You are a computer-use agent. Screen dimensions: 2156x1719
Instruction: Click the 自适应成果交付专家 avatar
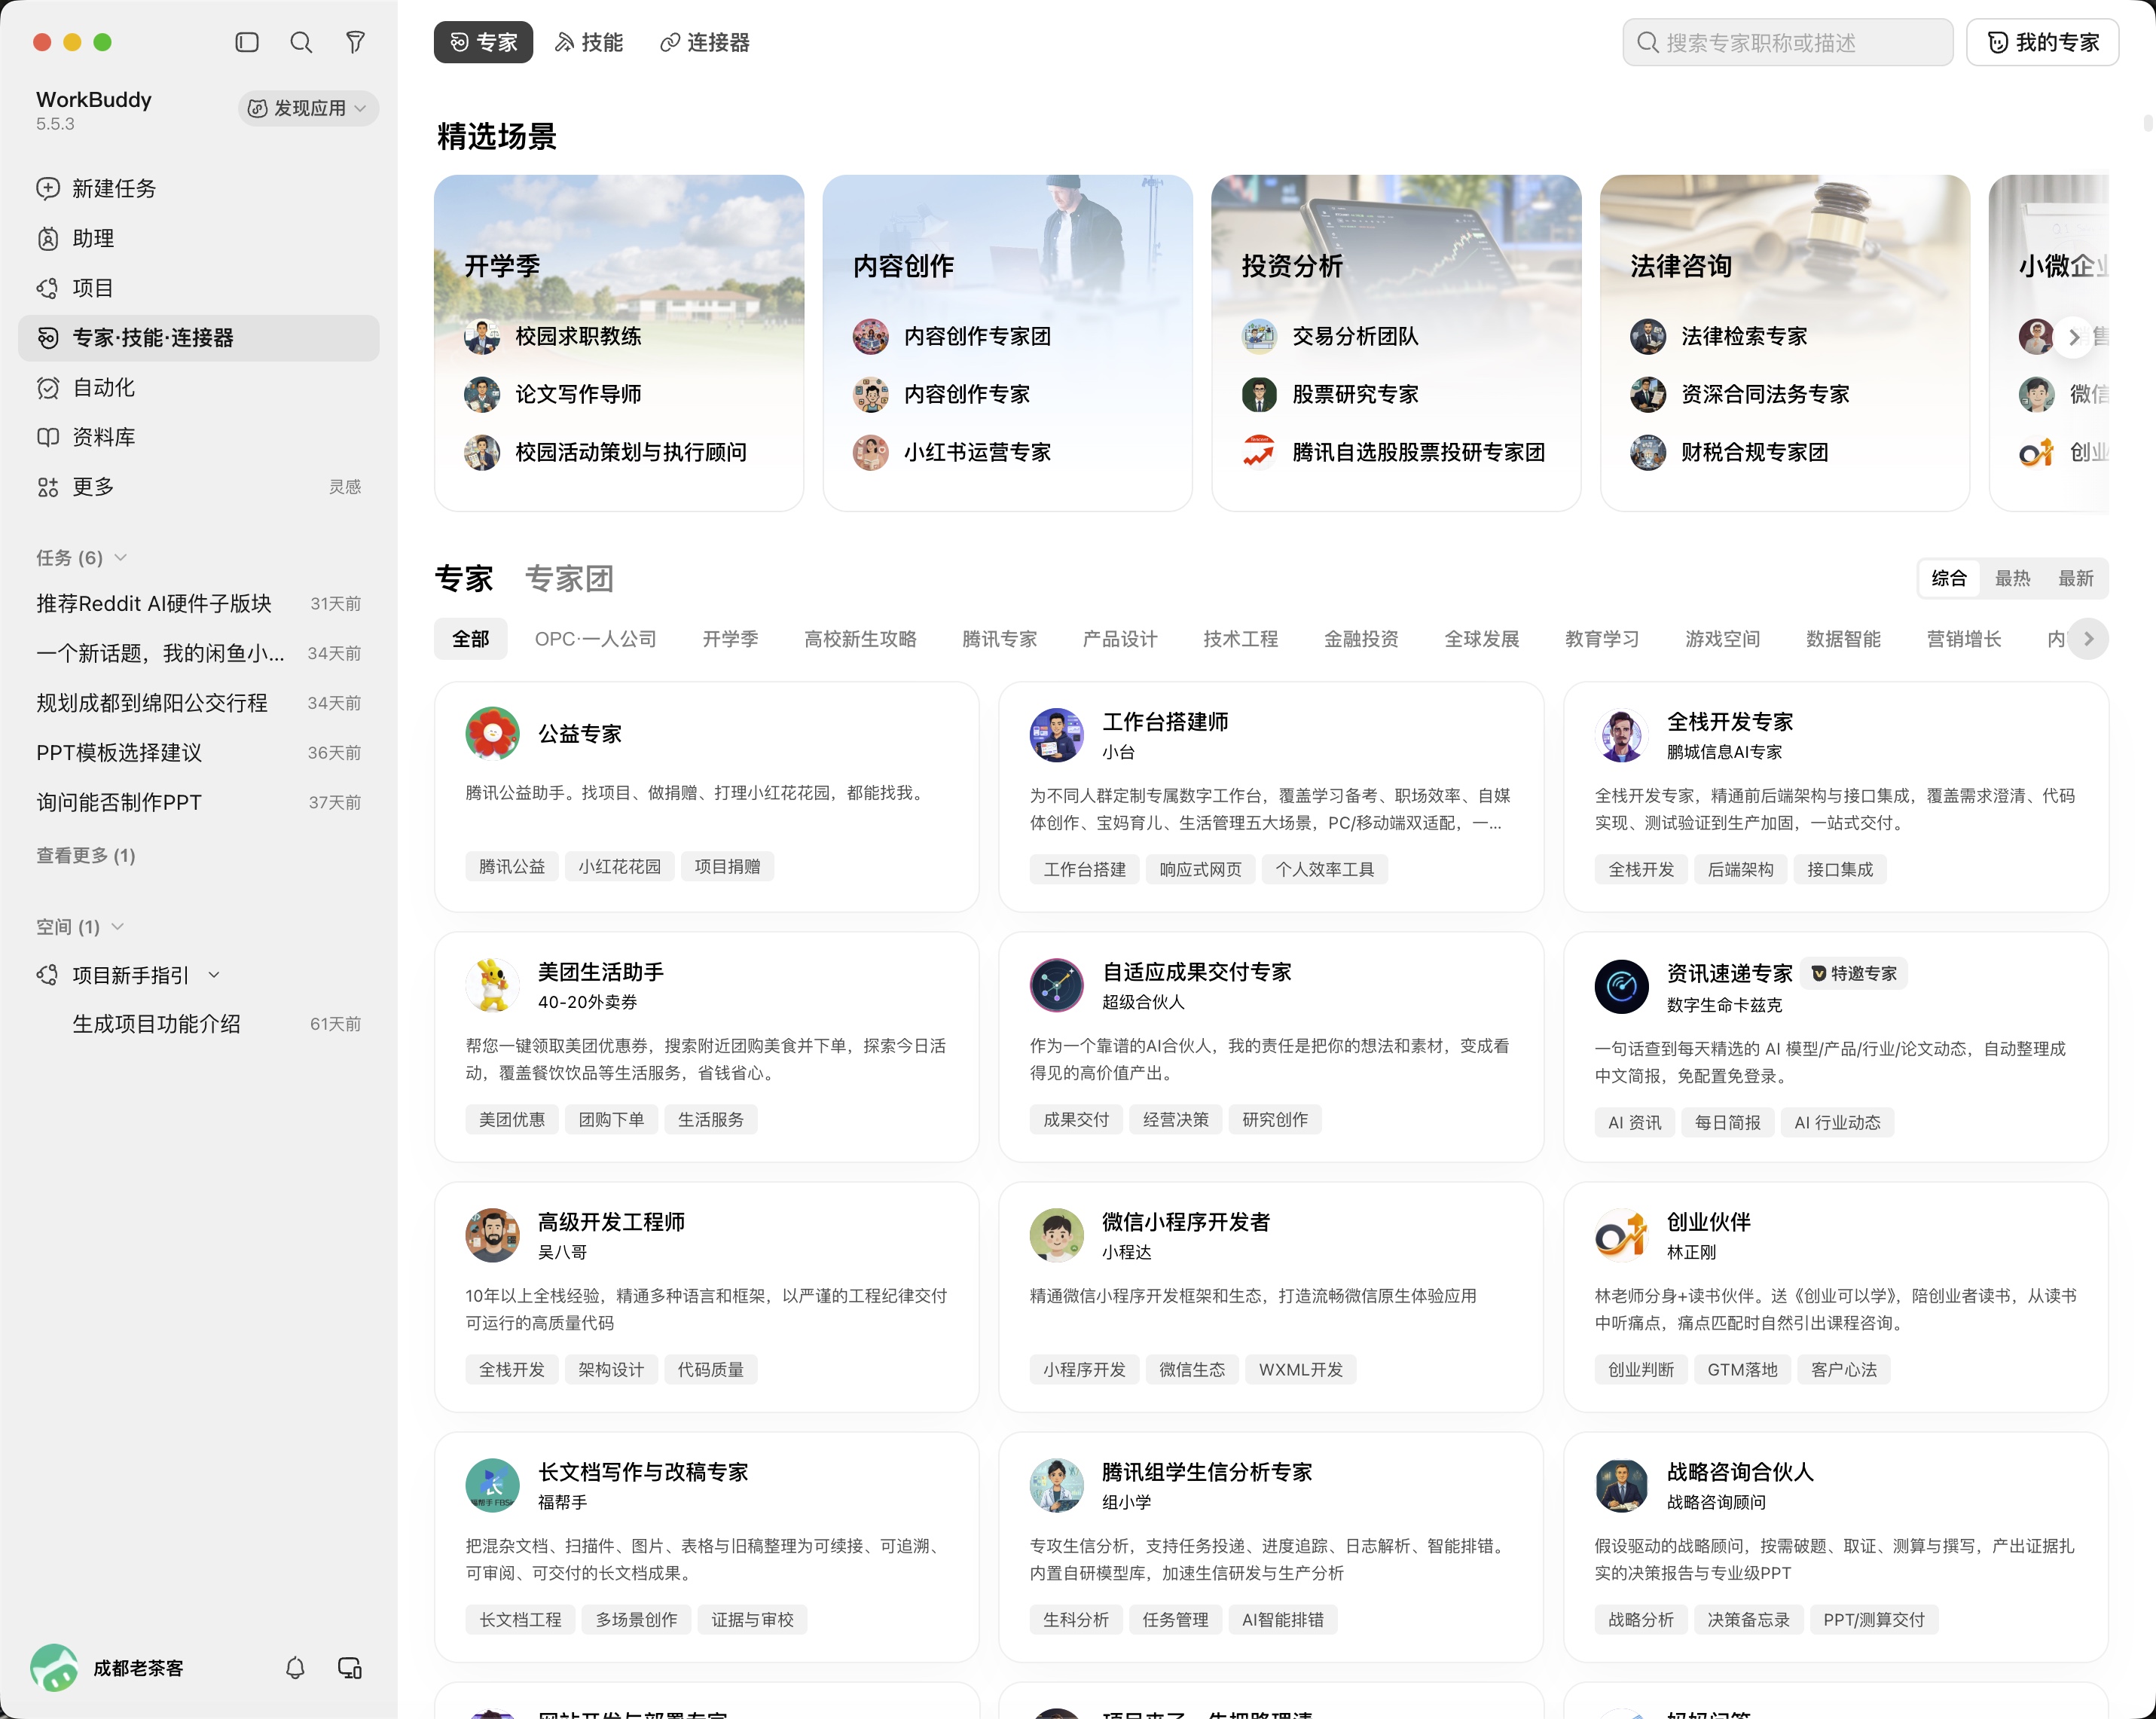click(x=1057, y=985)
